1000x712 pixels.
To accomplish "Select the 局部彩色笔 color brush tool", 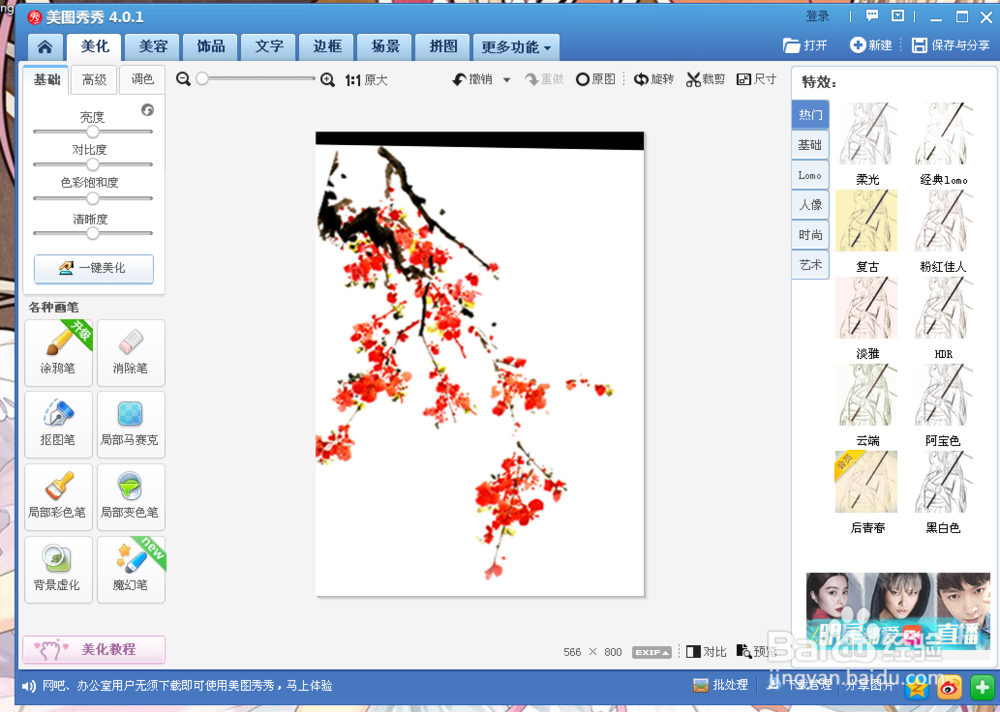I will coord(58,497).
